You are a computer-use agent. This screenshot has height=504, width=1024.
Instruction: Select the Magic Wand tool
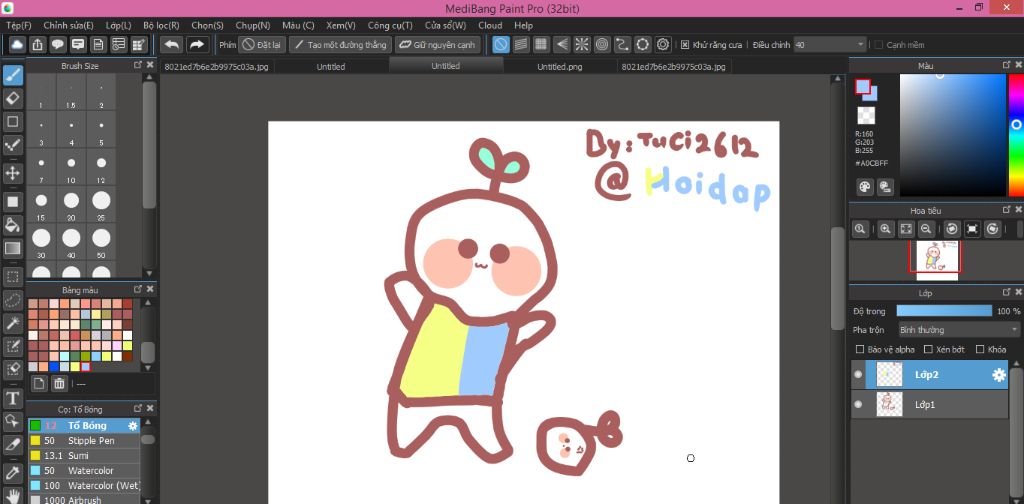[12, 323]
